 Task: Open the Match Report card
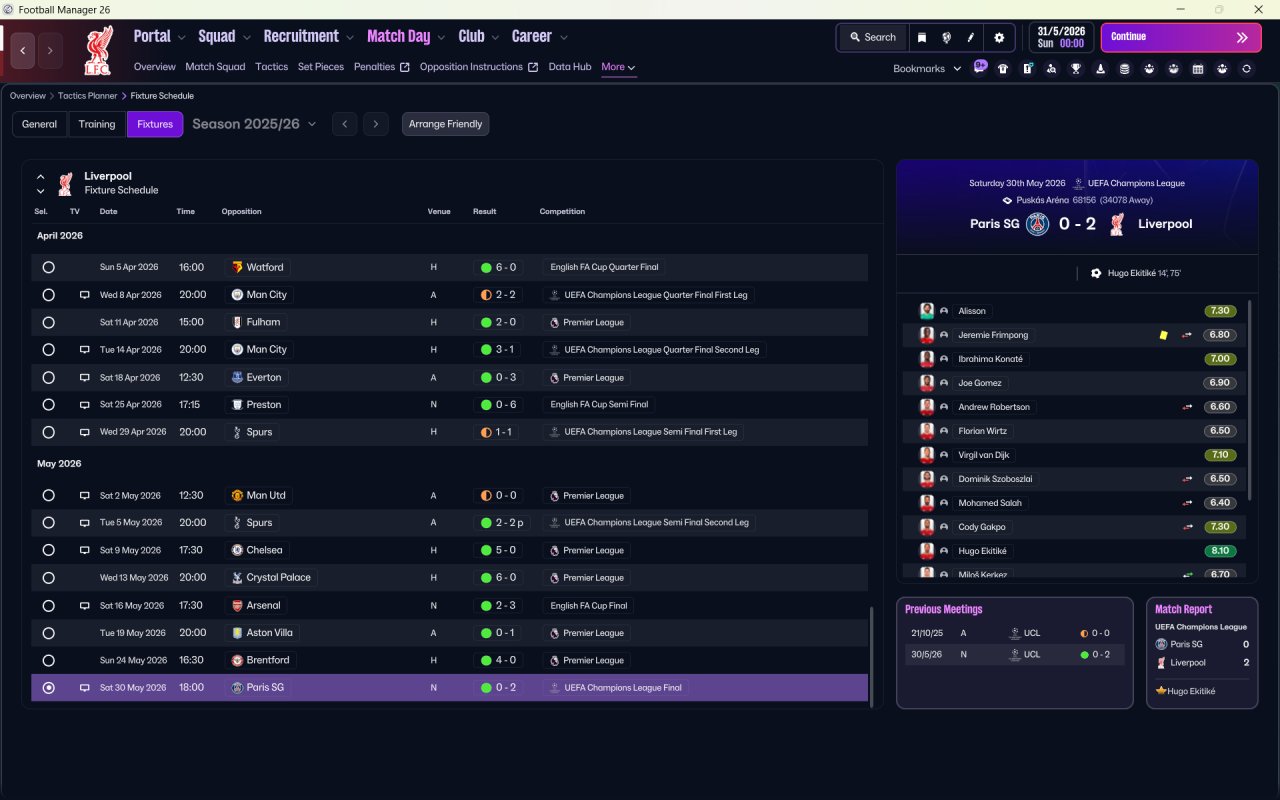pyautogui.click(x=1202, y=653)
